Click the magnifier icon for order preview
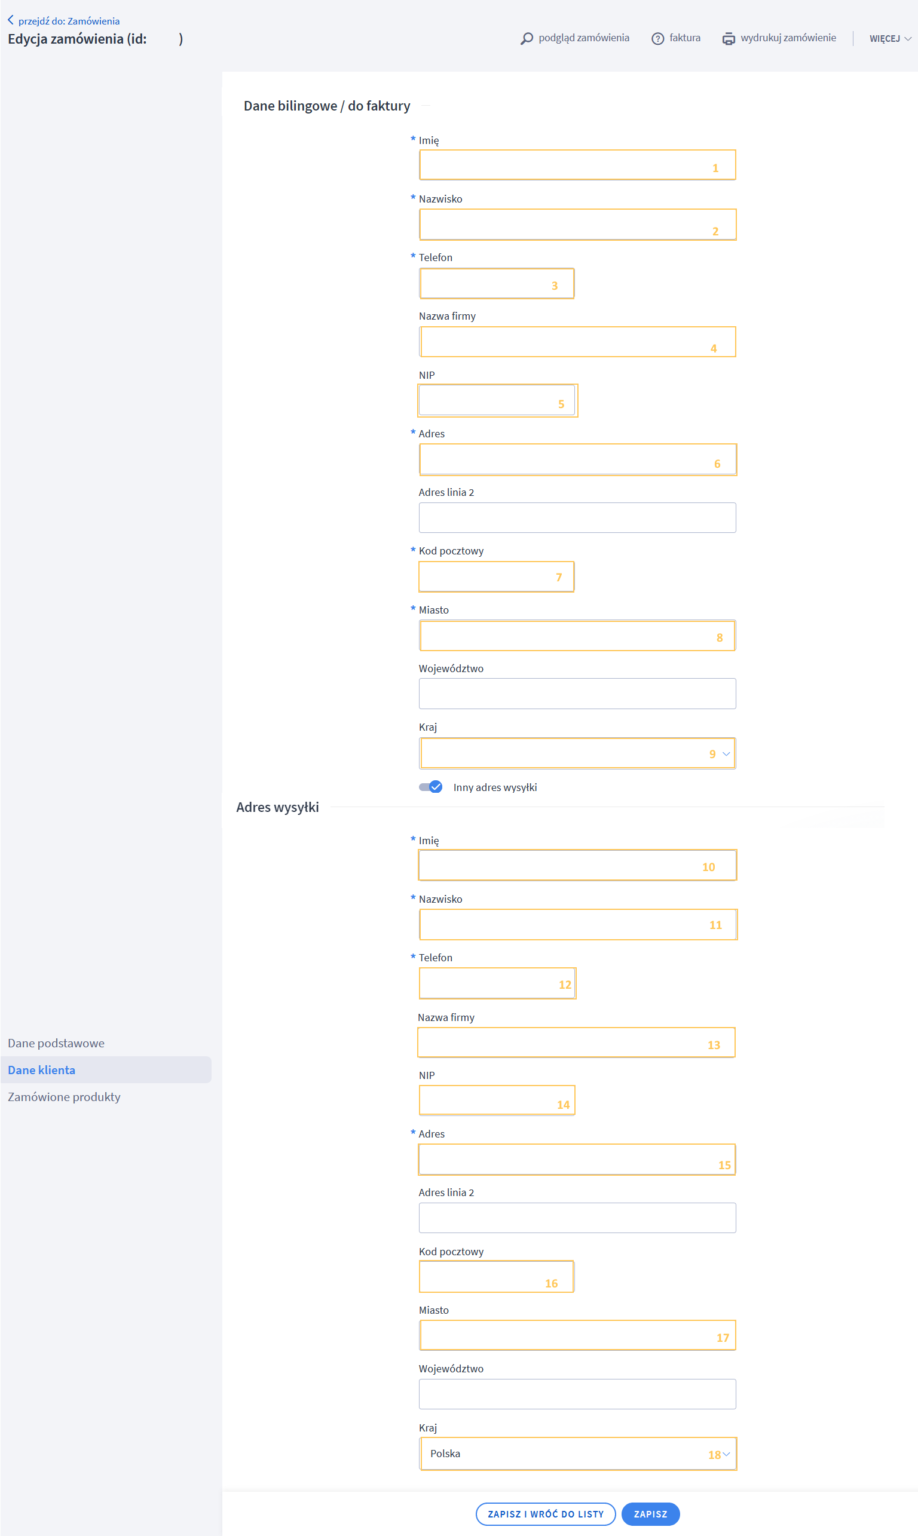Screen dimensions: 918x1536 tap(527, 39)
